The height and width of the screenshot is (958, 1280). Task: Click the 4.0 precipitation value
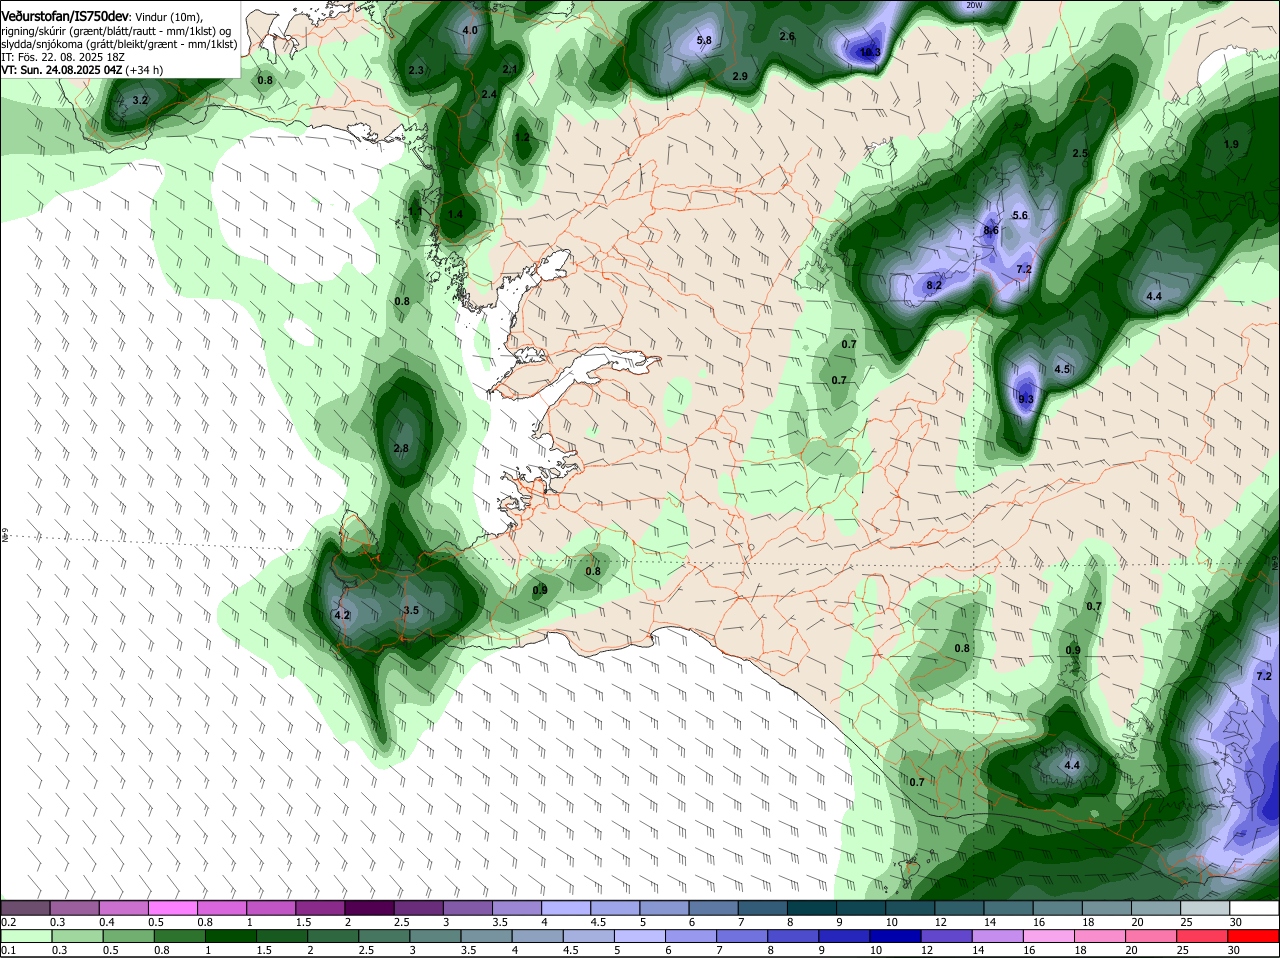tap(470, 30)
